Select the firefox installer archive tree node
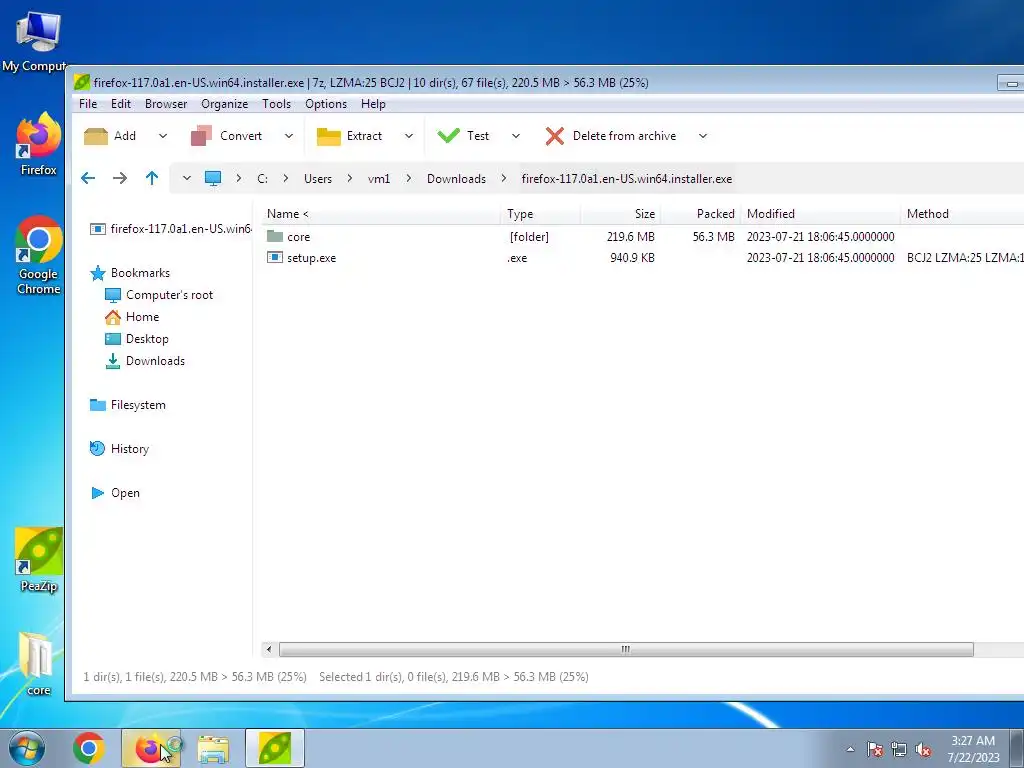Image resolution: width=1024 pixels, height=768 pixels. (171, 229)
